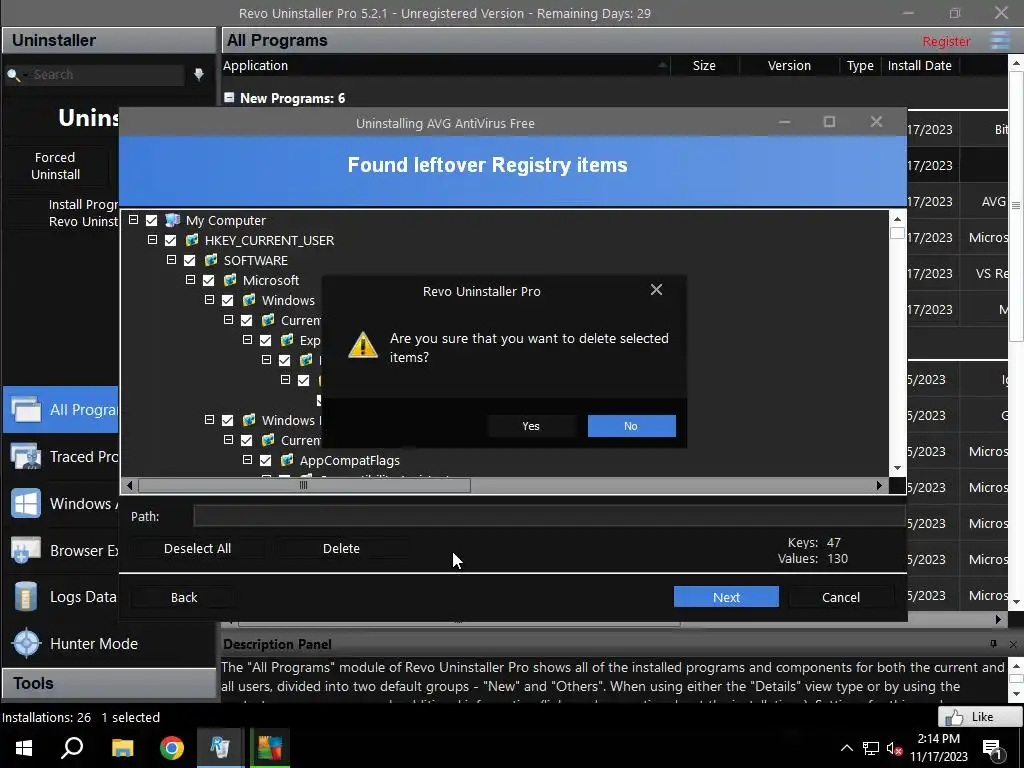Viewport: 1024px width, 768px height.
Task: Open the Uninstaller section tab
Action: click(108, 40)
